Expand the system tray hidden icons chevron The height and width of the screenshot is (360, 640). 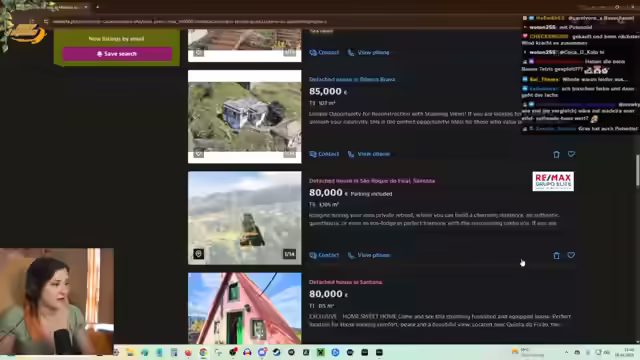coord(566,352)
